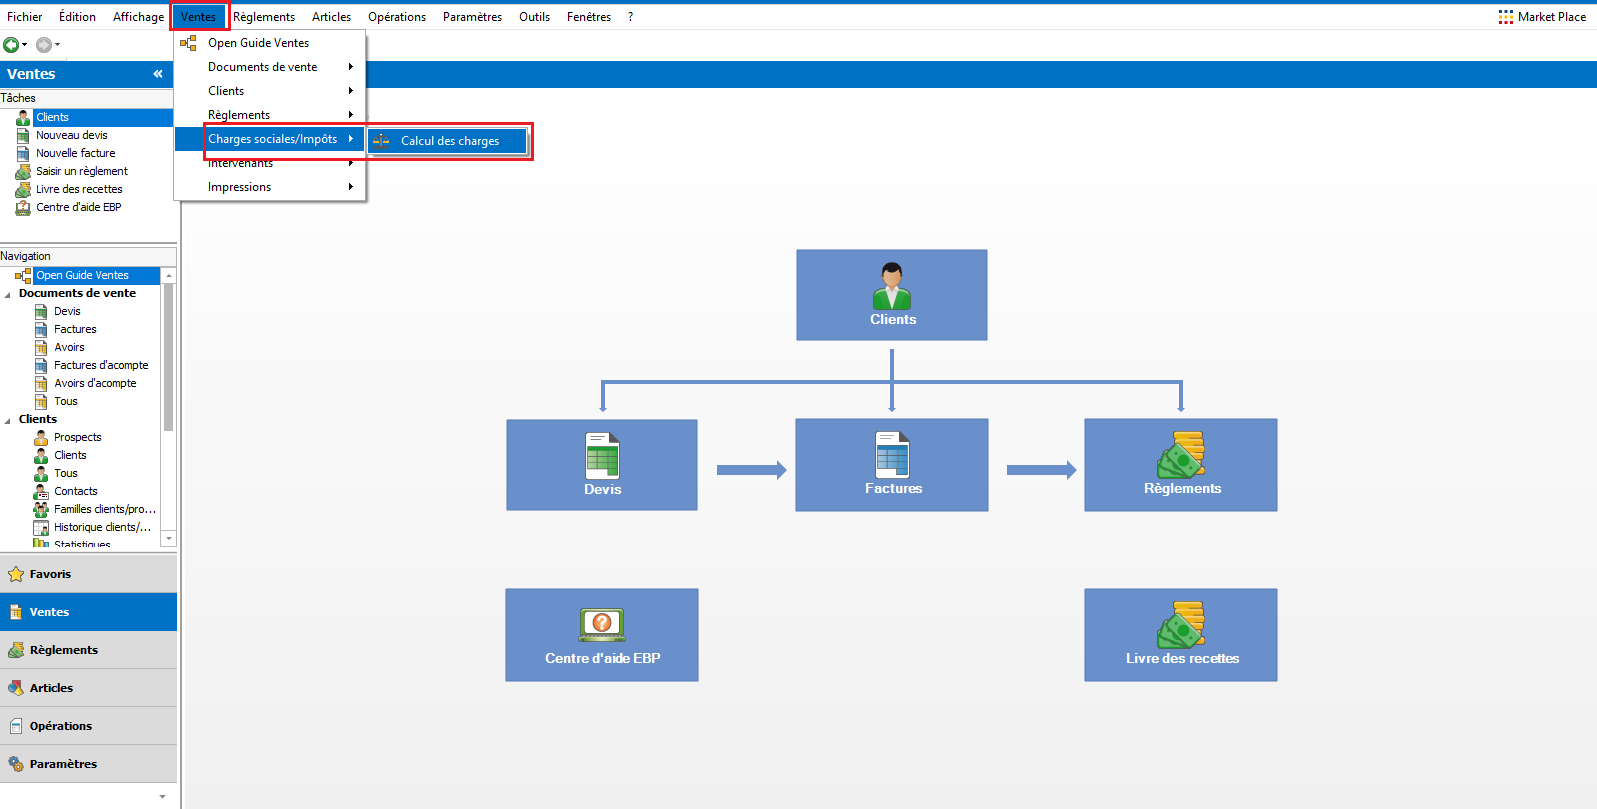Open Market Place from the top right
Image resolution: width=1597 pixels, height=809 pixels.
[1542, 17]
